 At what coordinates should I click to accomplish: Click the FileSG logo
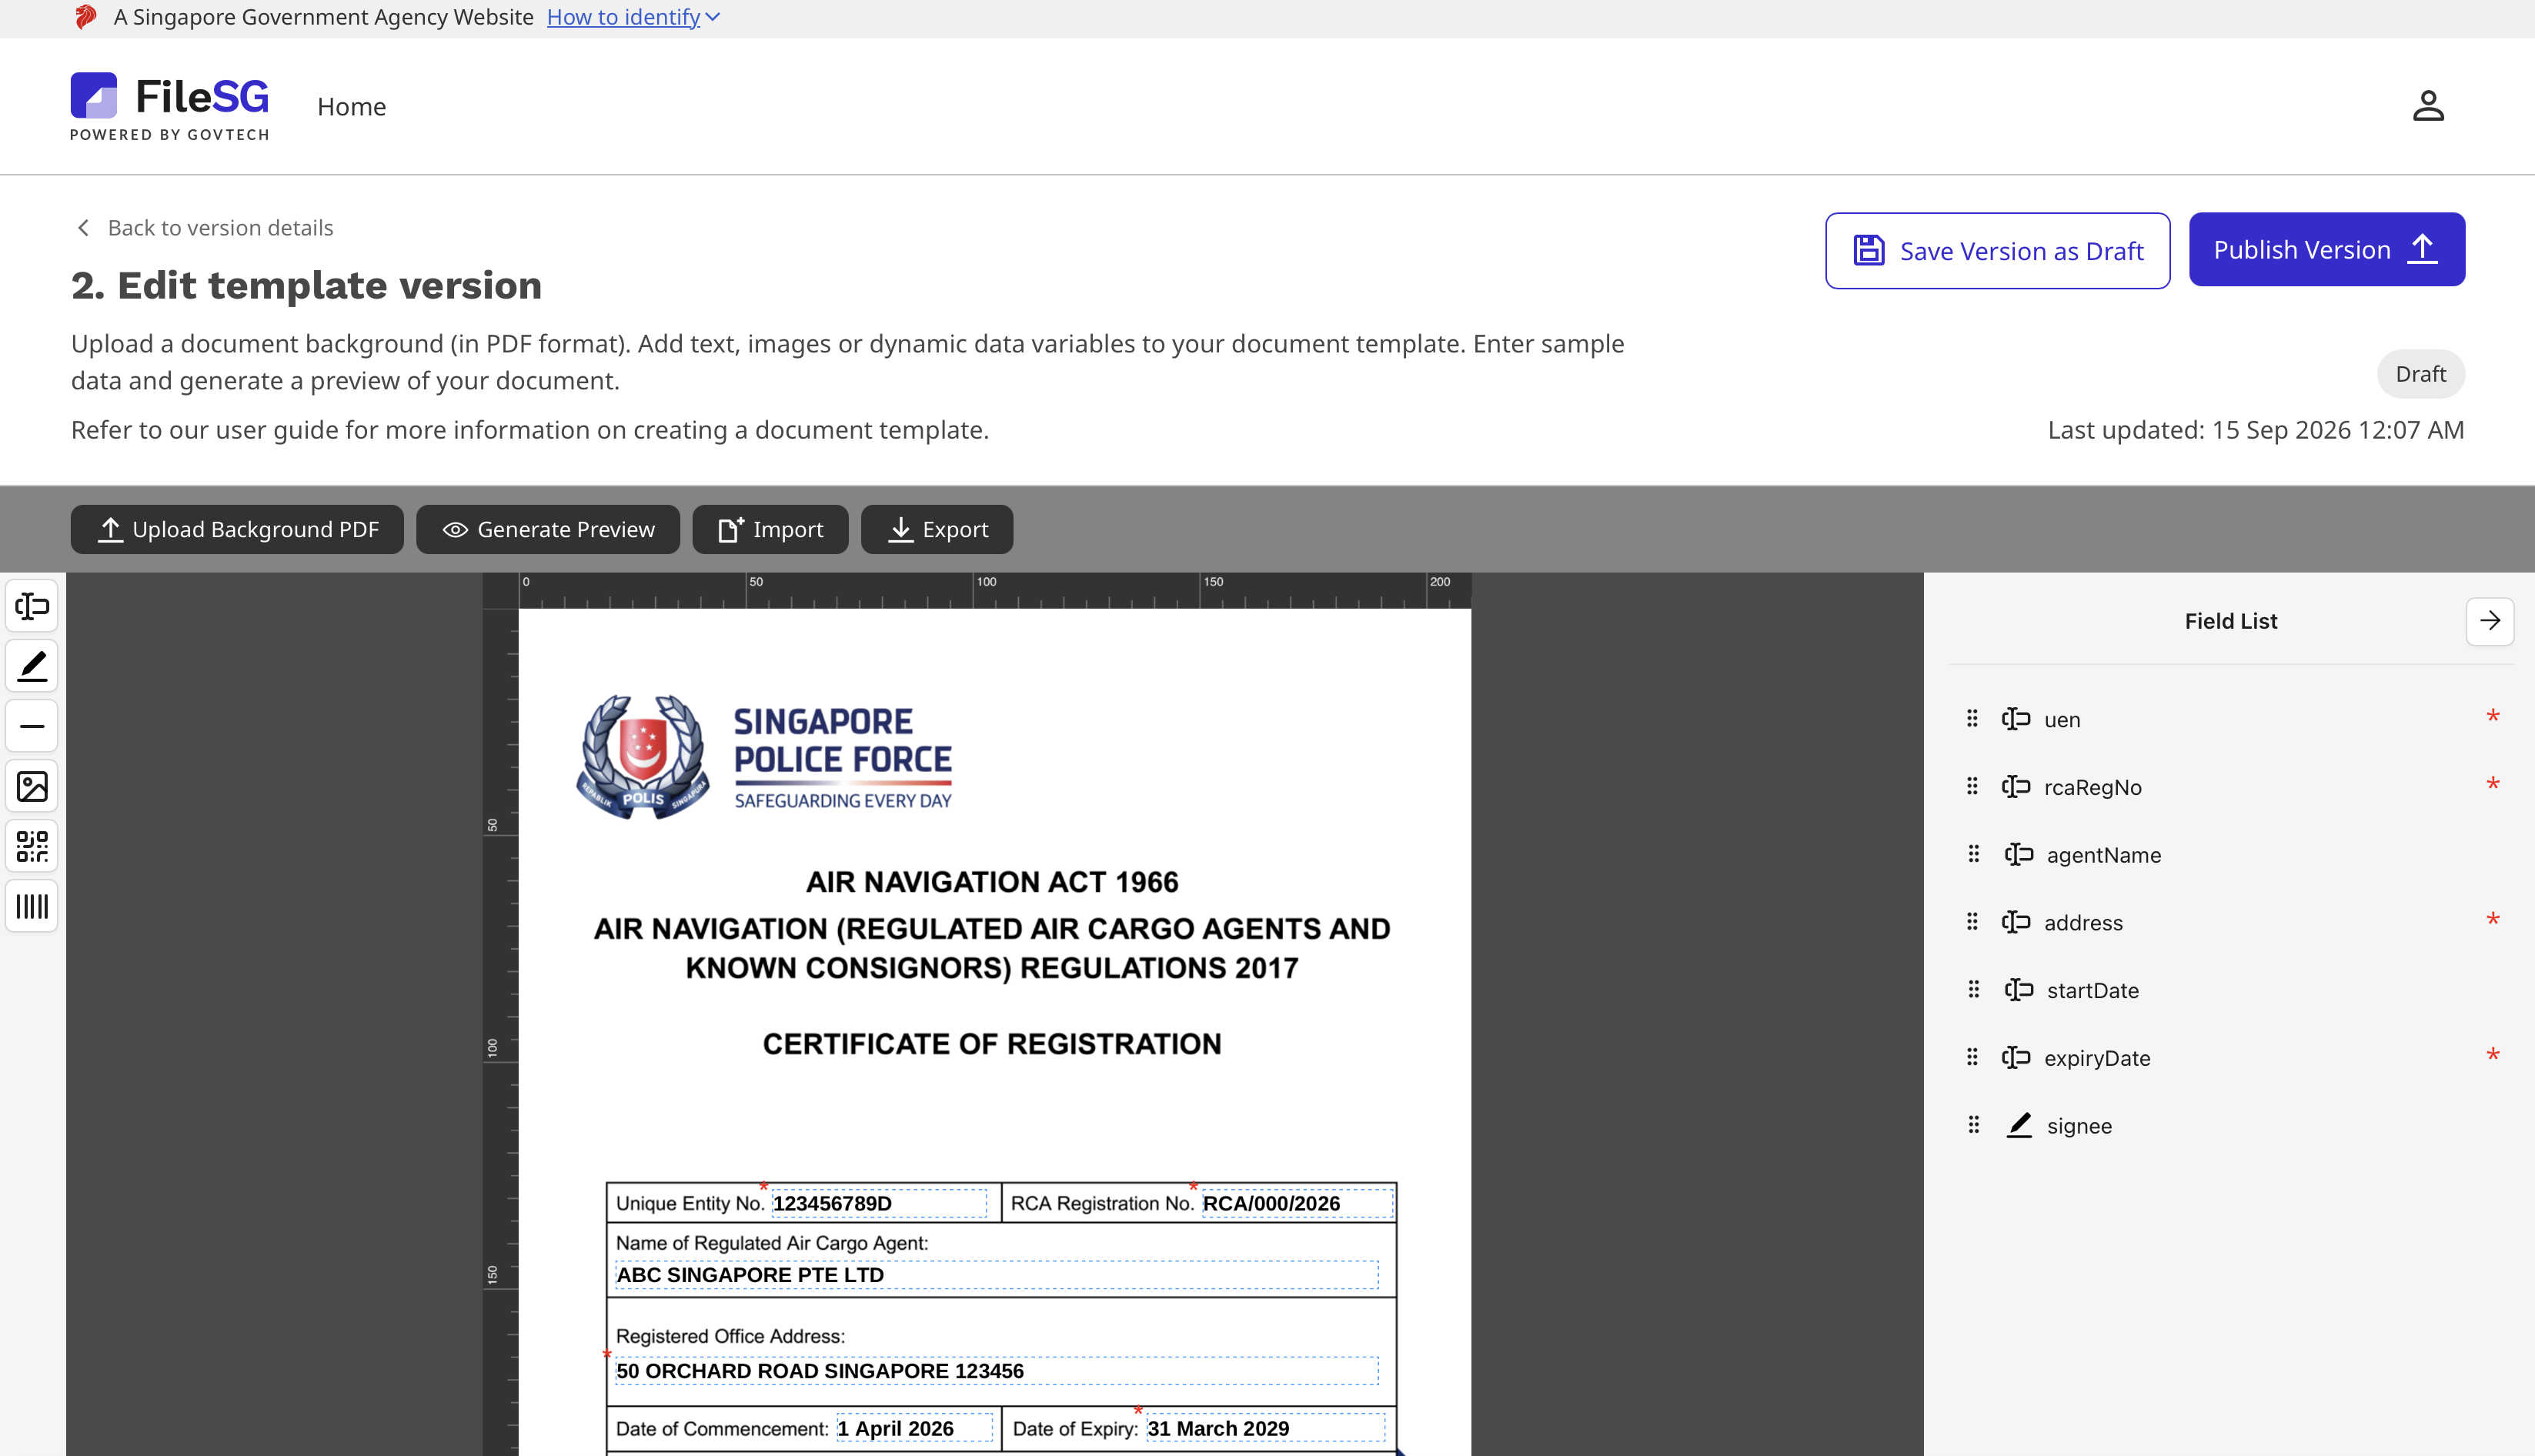click(170, 106)
